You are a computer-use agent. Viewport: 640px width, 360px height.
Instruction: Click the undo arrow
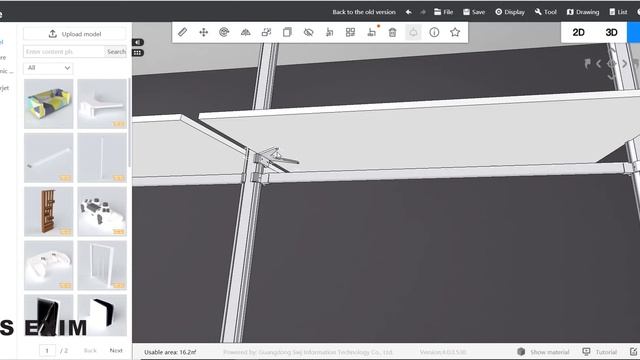pyautogui.click(x=409, y=12)
